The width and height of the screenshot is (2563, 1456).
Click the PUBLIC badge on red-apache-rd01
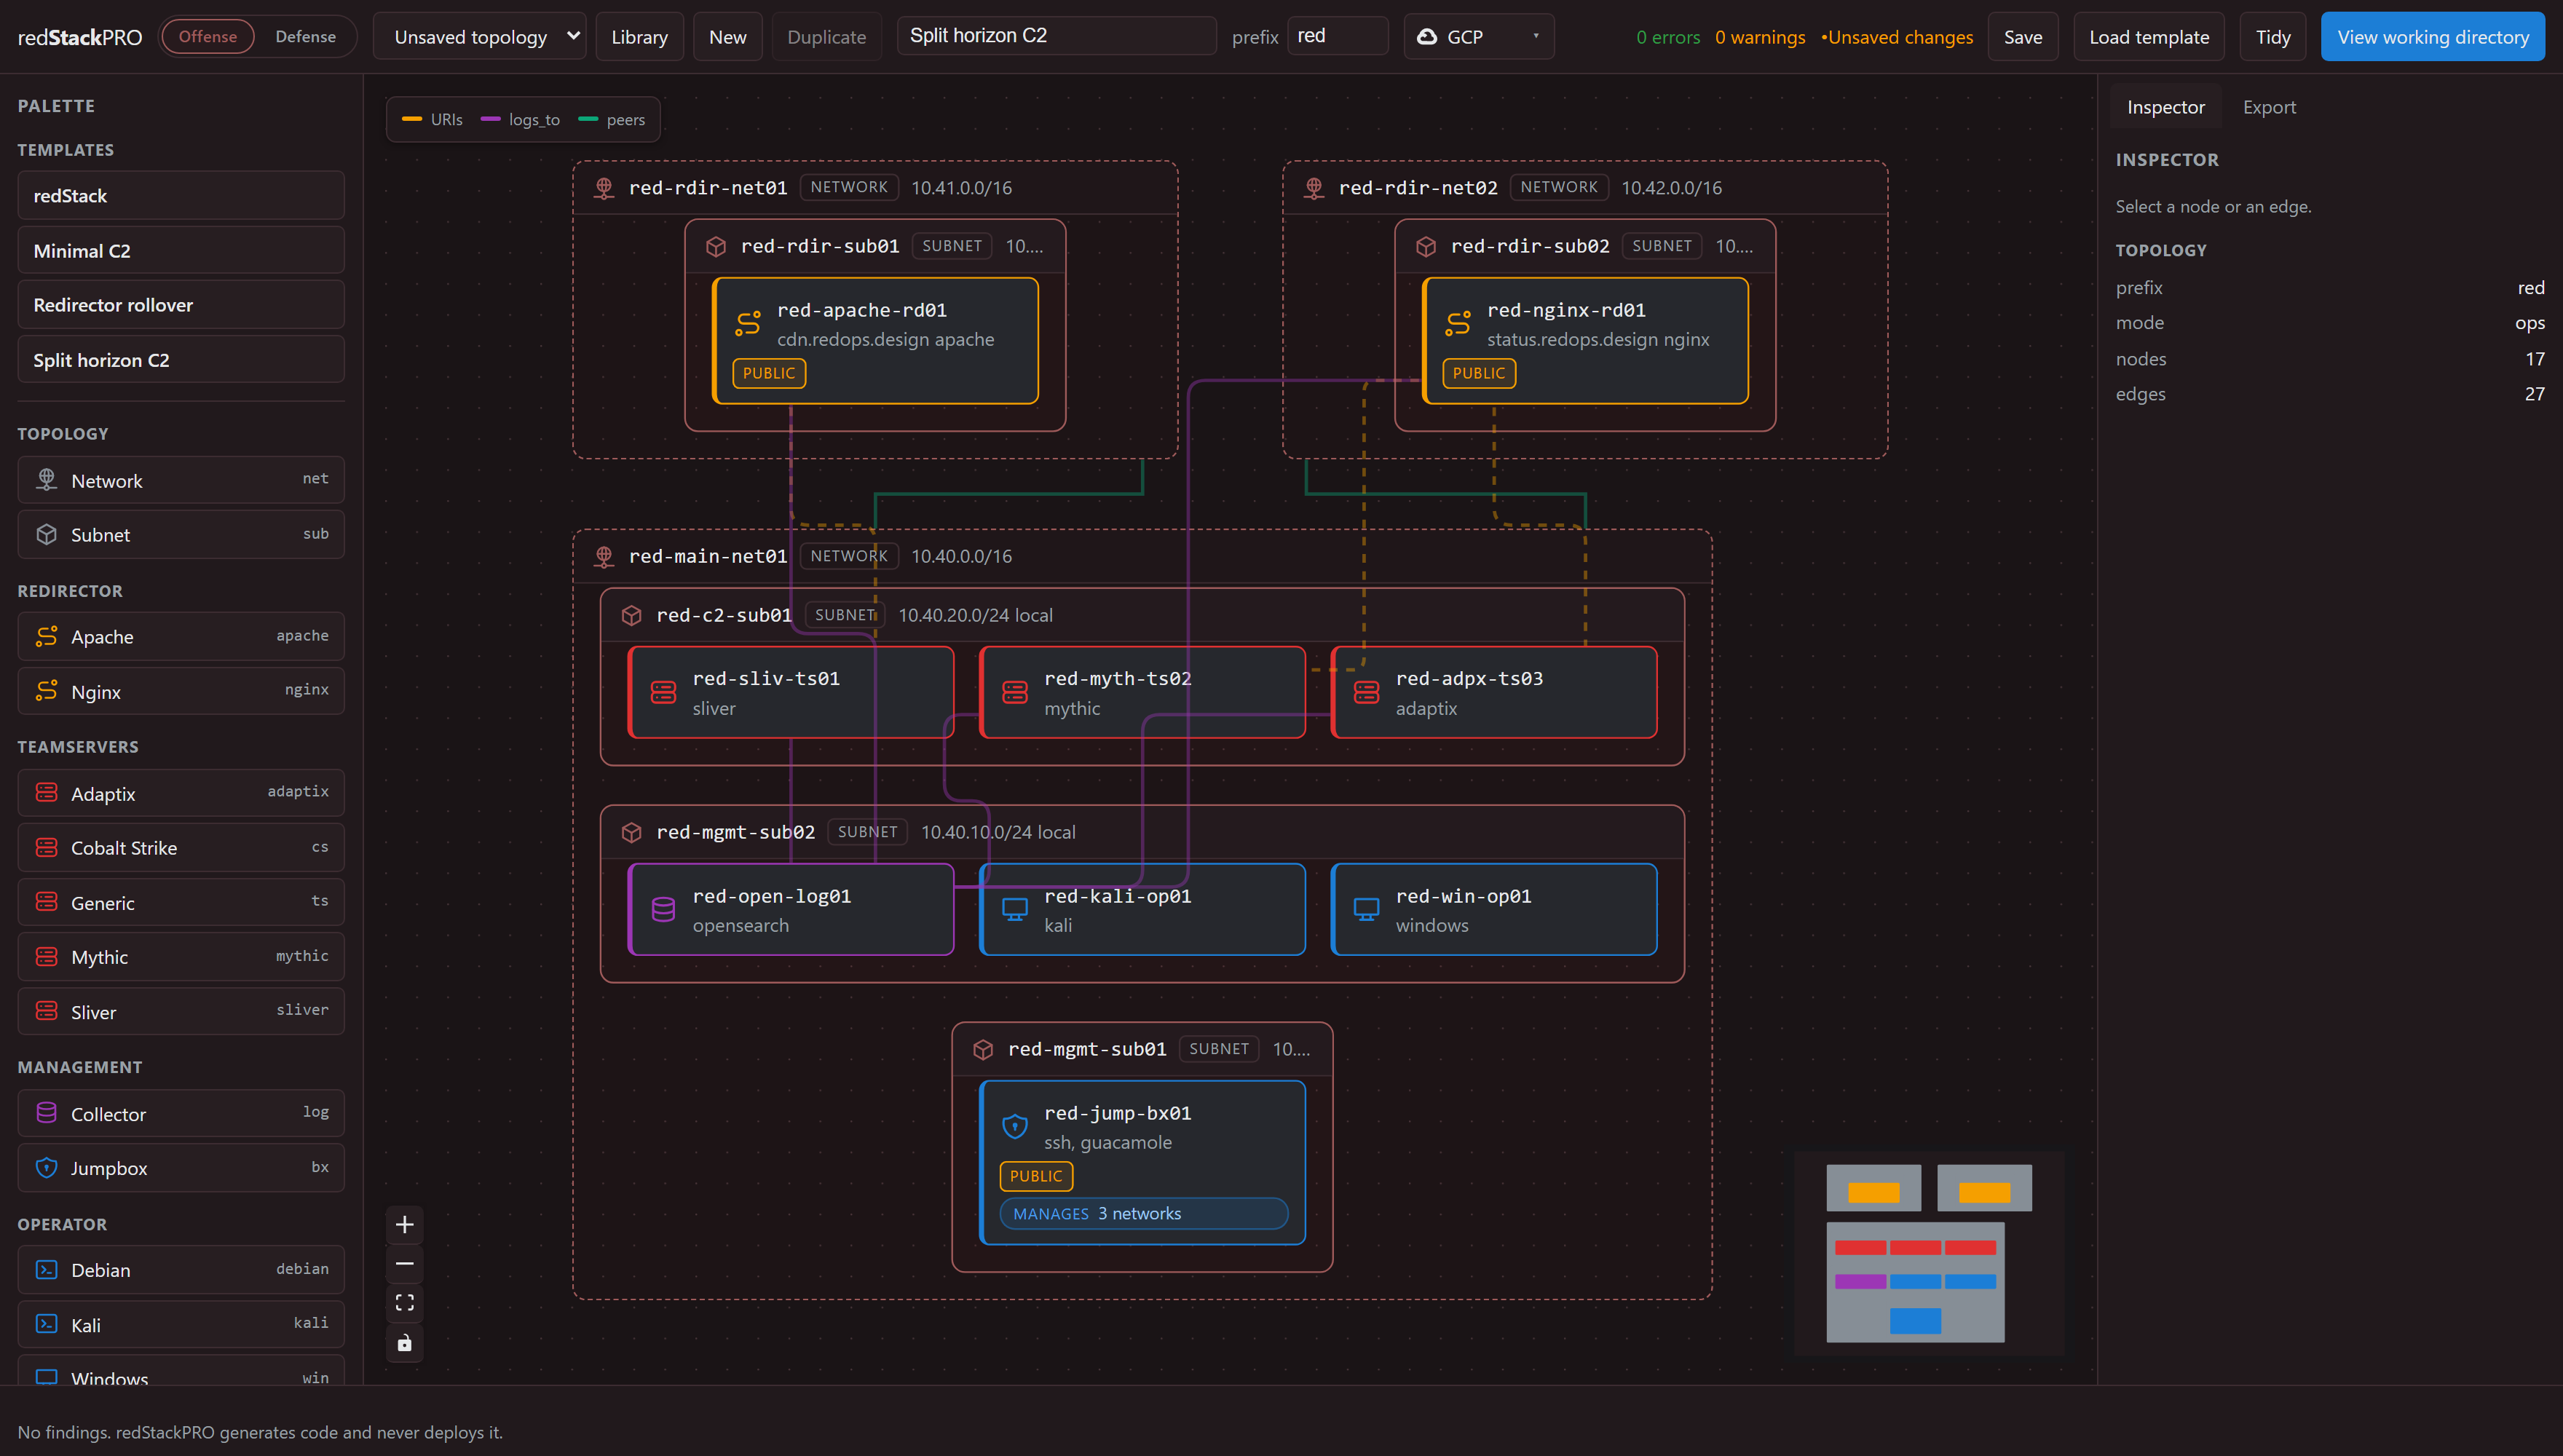[x=769, y=373]
